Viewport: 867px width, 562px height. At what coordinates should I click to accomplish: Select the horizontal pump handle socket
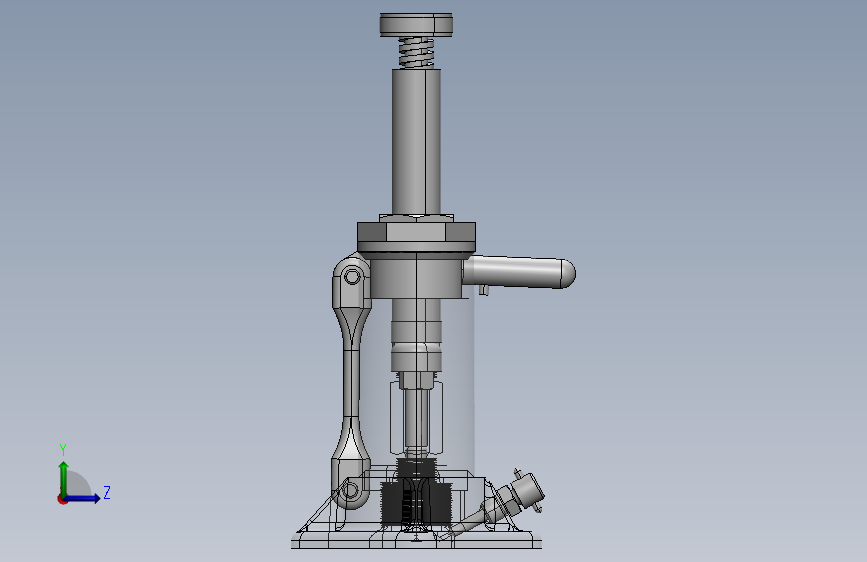coord(519,273)
